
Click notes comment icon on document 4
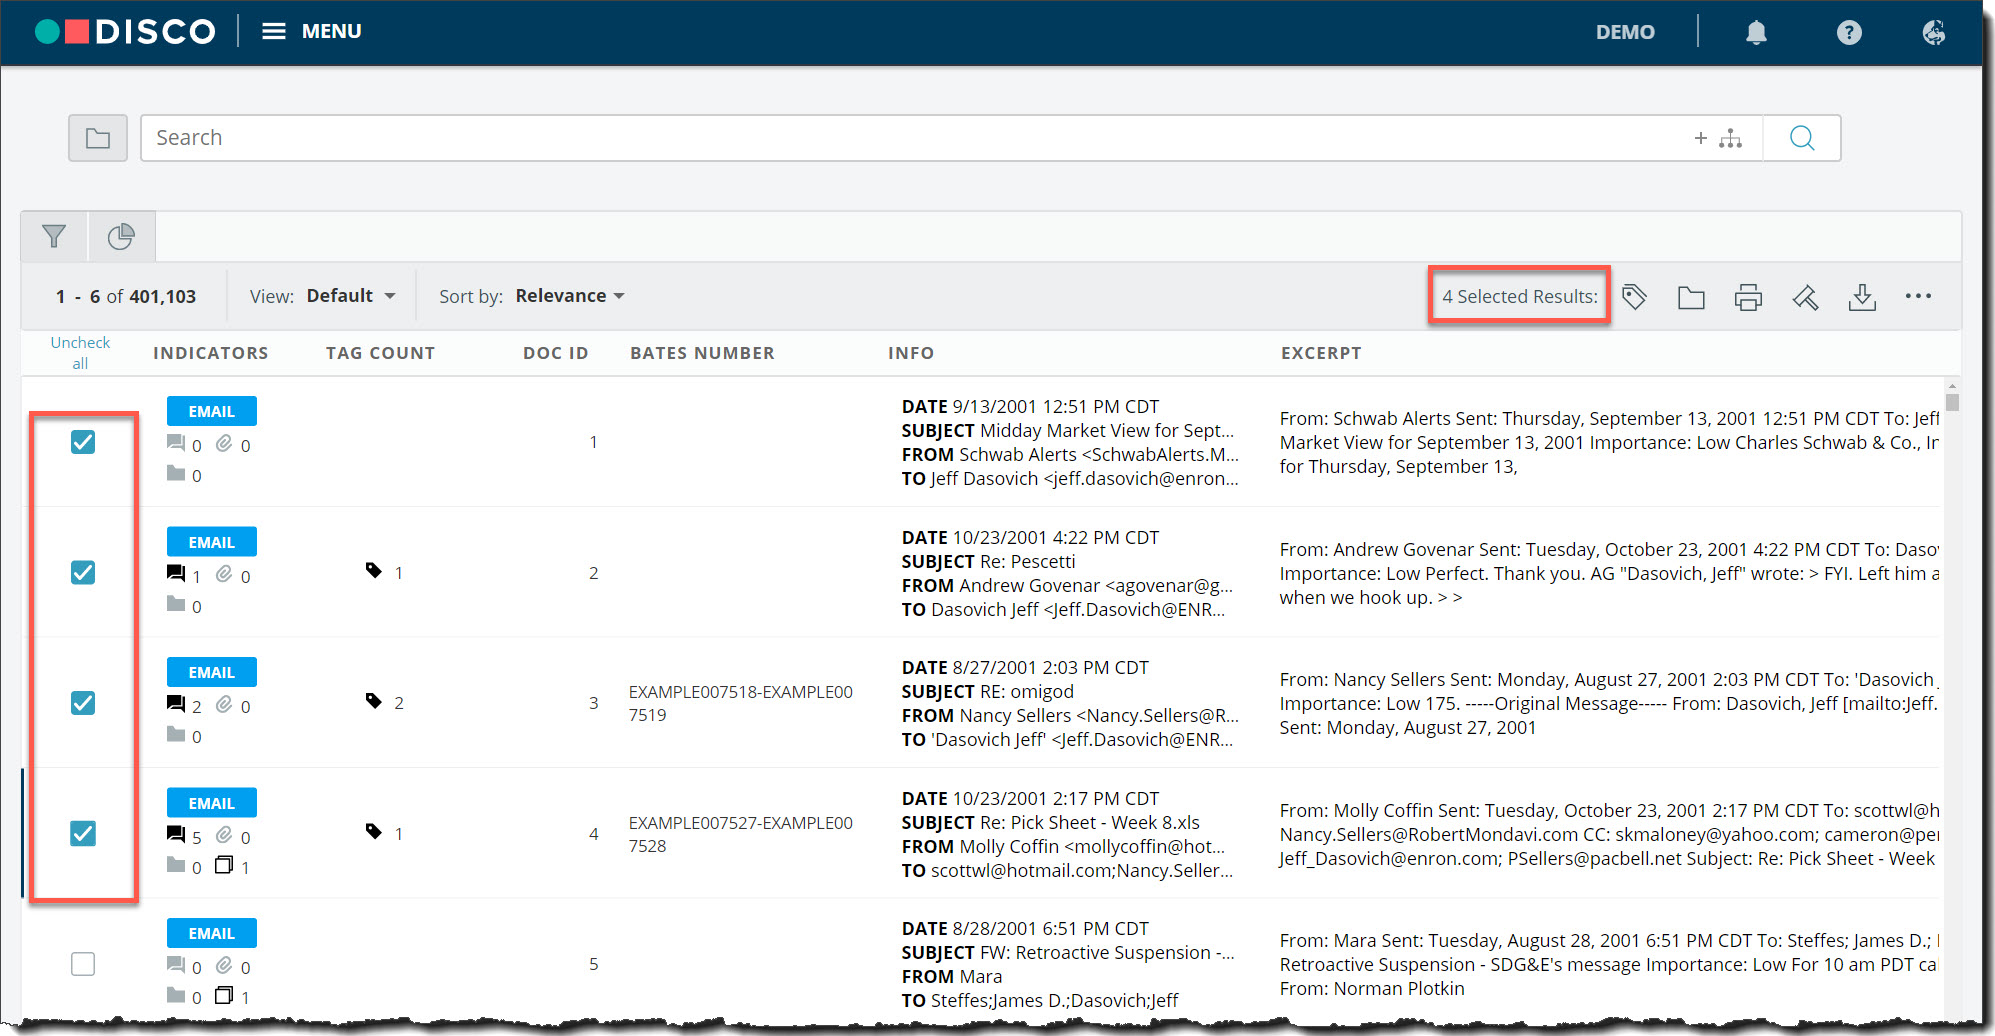click(176, 835)
